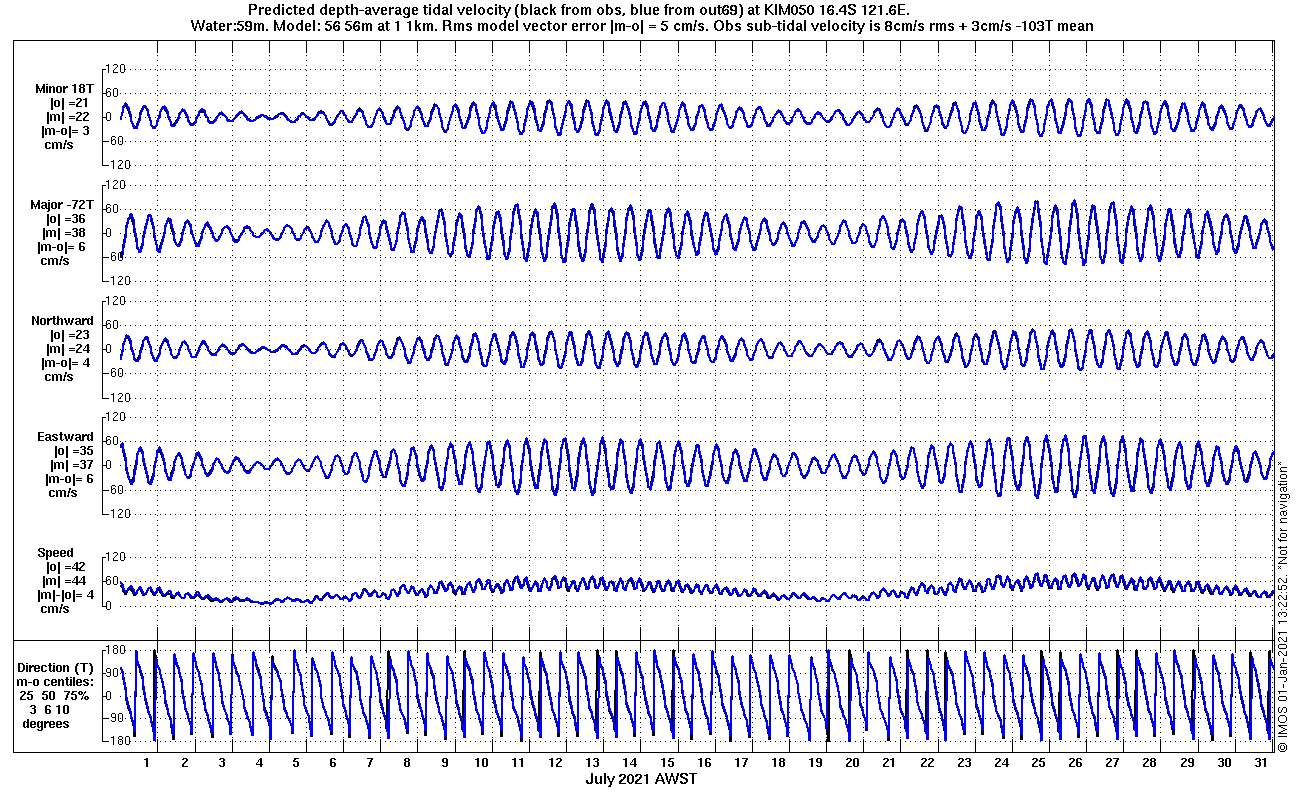The height and width of the screenshot is (800, 1300).
Task: Click day '23' on the date axis
Action: click(x=964, y=762)
